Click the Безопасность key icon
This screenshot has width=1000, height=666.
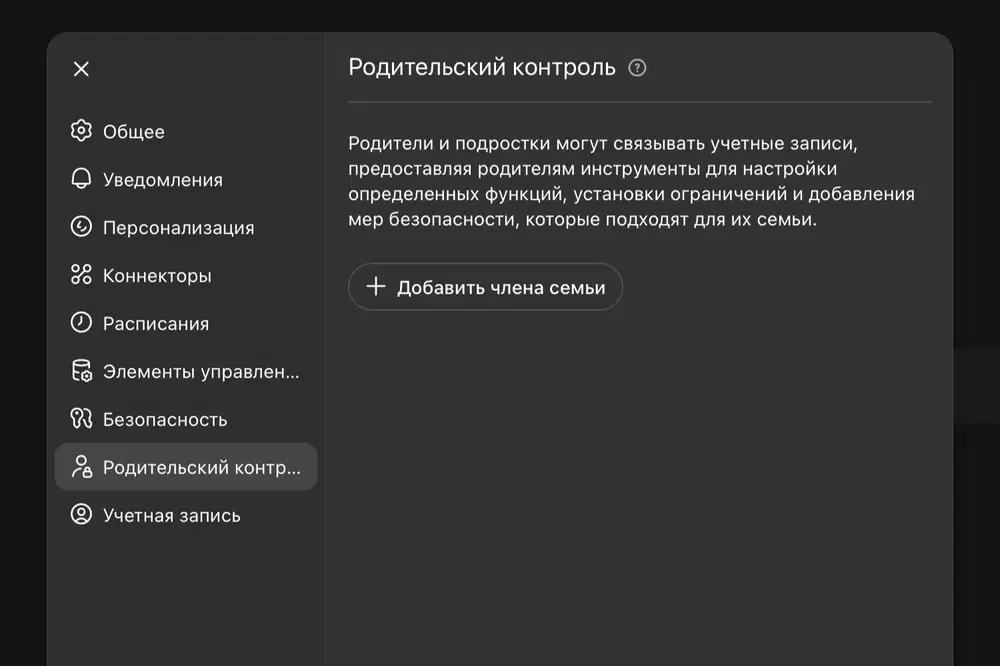pyautogui.click(x=81, y=419)
